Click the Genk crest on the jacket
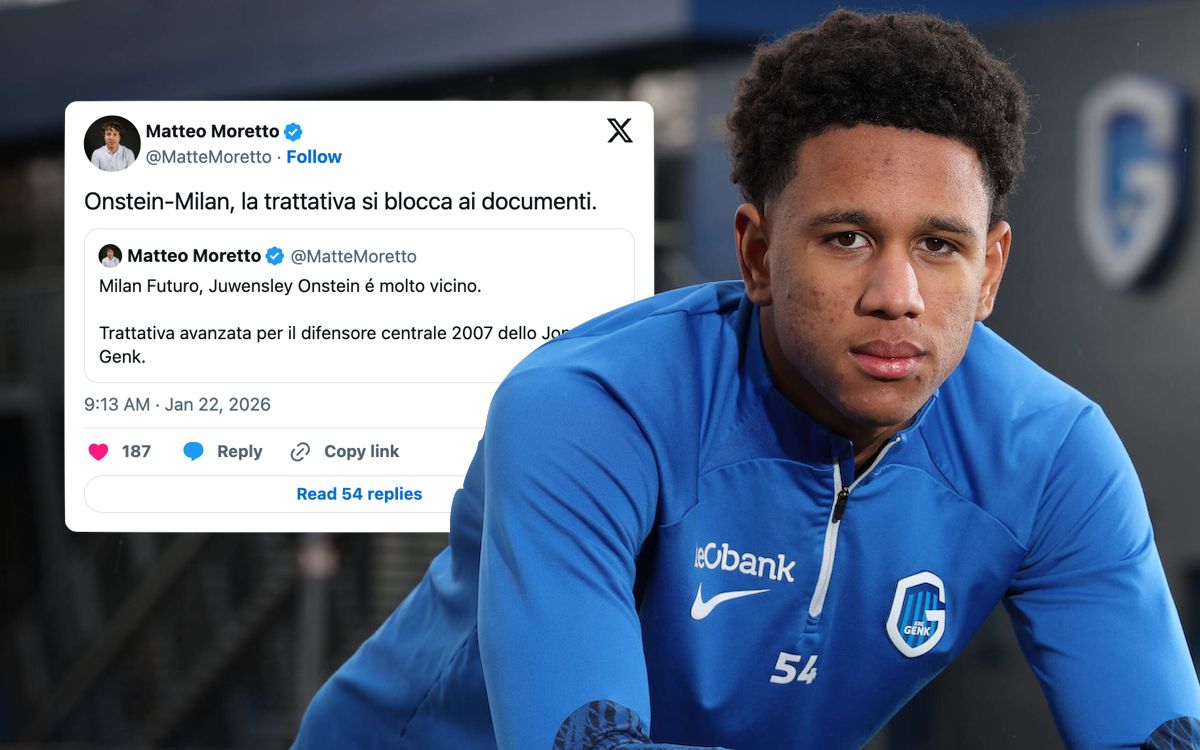Image resolution: width=1200 pixels, height=750 pixels. 916,614
